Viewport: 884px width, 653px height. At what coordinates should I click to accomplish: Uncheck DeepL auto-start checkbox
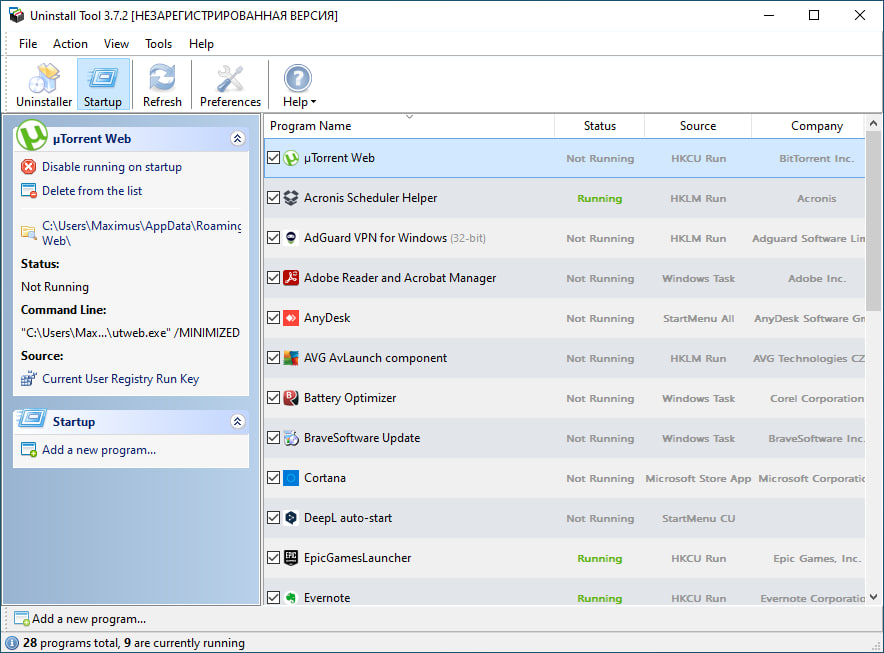[x=273, y=518]
